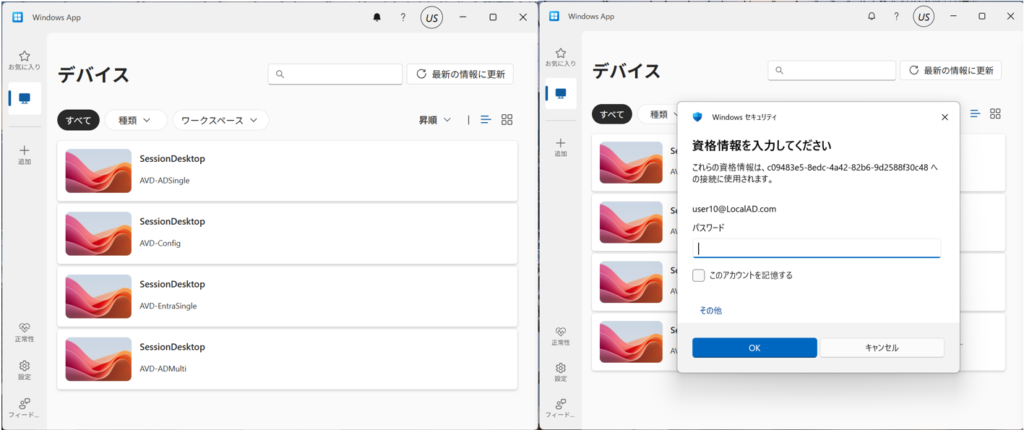Open Favorites in the left window sidebar
Screen dimensions: 1024x430
click(24, 59)
